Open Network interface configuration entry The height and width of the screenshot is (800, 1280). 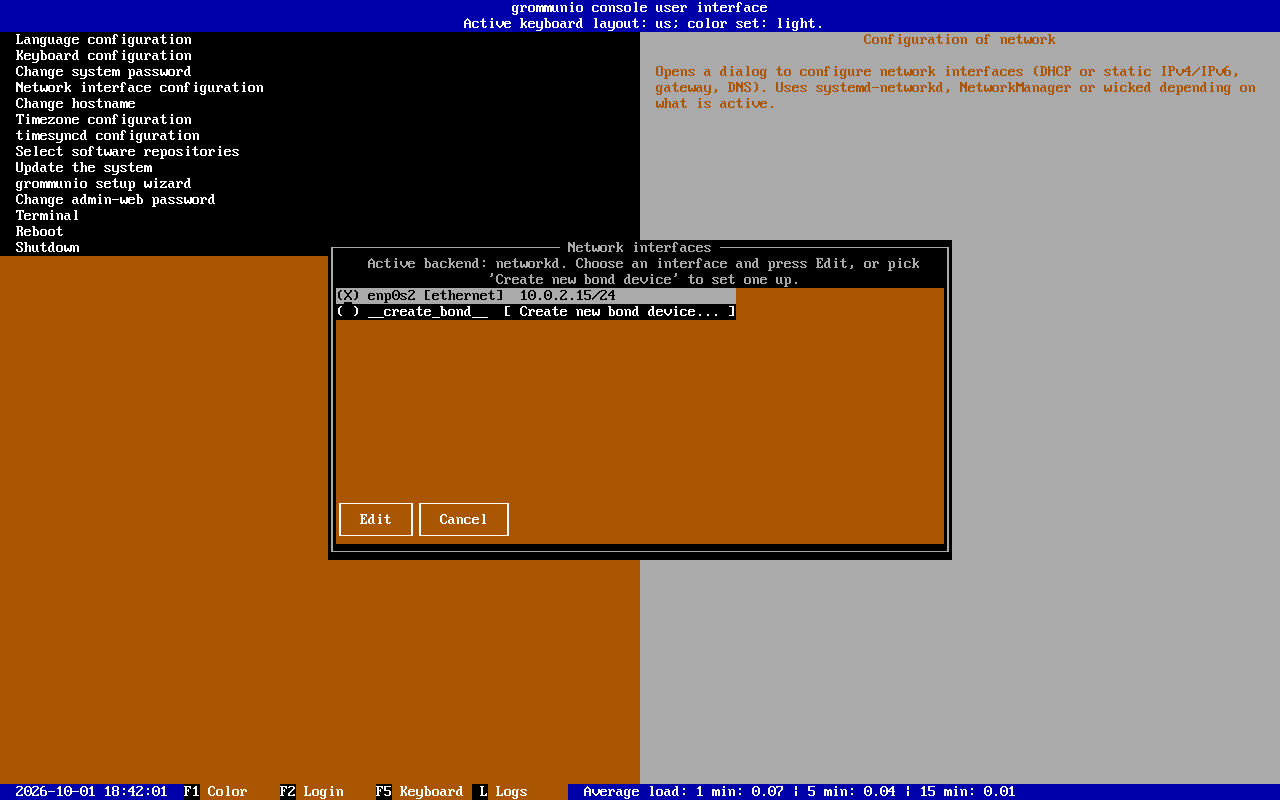pyautogui.click(x=140, y=88)
